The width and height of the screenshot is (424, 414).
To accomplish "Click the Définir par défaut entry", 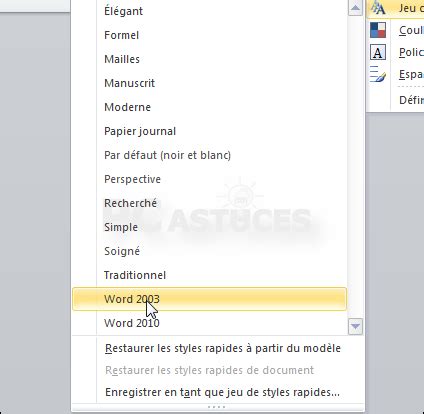I will [x=411, y=100].
